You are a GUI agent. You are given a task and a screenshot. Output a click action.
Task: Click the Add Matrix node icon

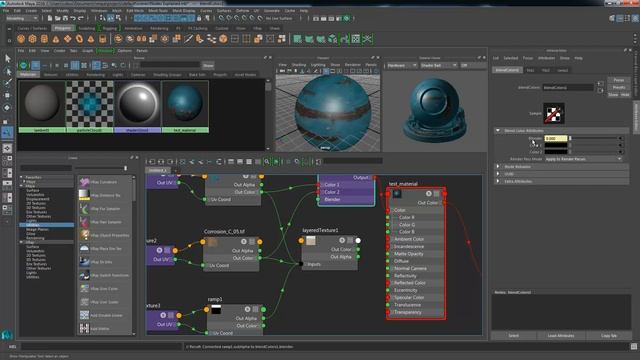point(84,329)
